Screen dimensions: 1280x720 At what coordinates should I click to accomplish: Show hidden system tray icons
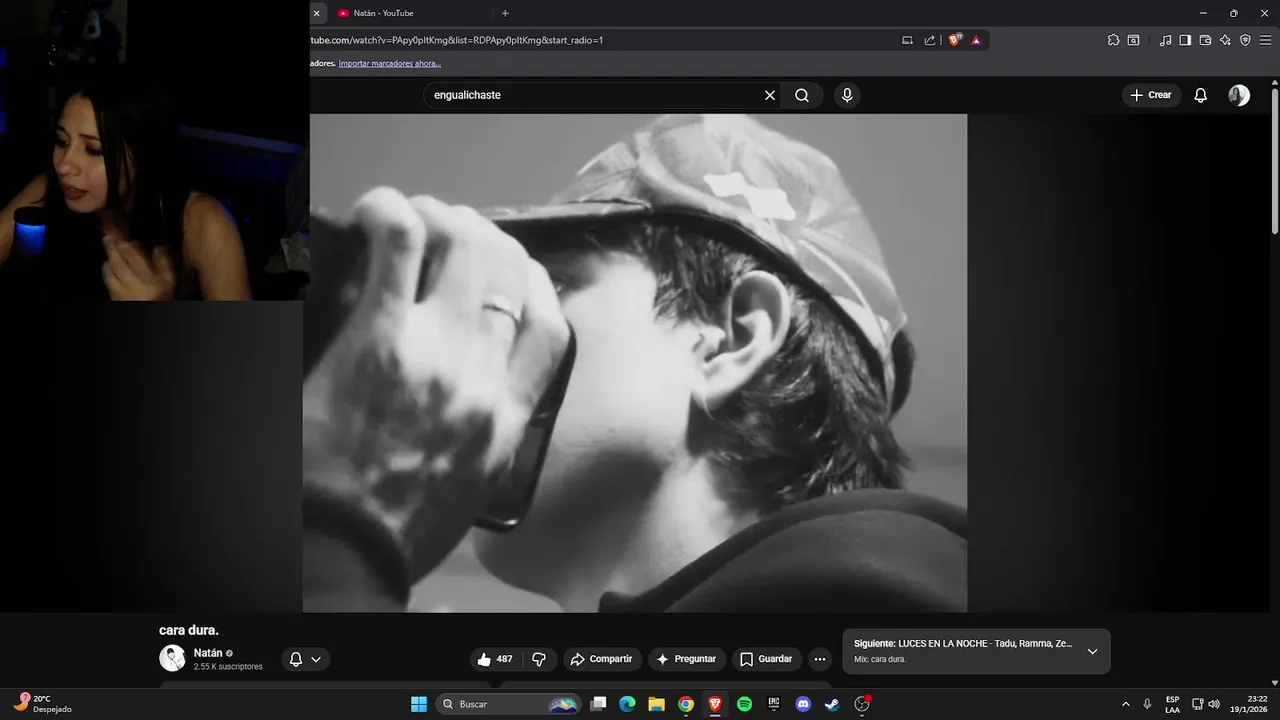pos(1126,704)
